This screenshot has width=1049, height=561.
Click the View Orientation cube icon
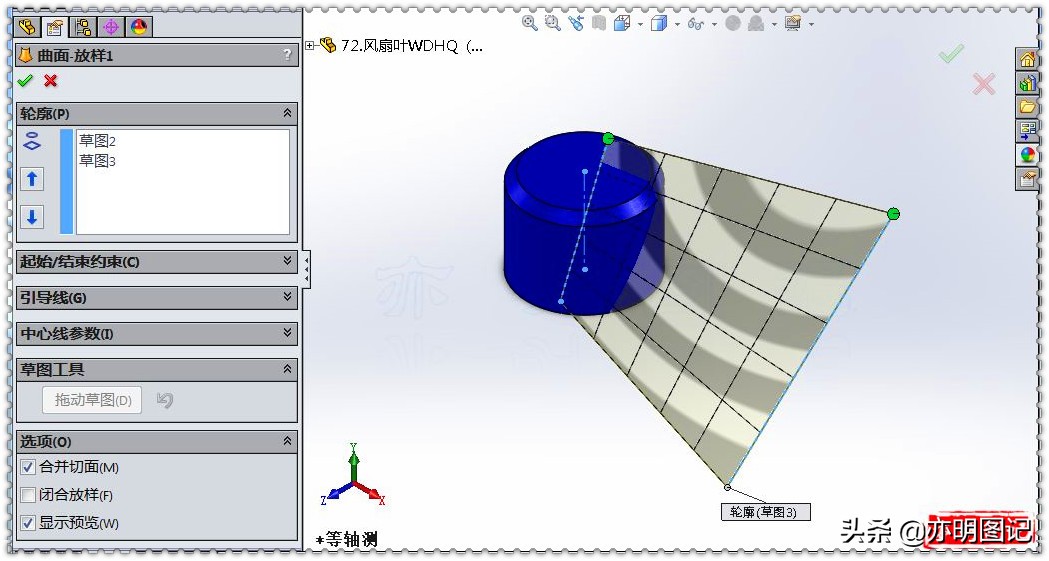click(x=622, y=23)
